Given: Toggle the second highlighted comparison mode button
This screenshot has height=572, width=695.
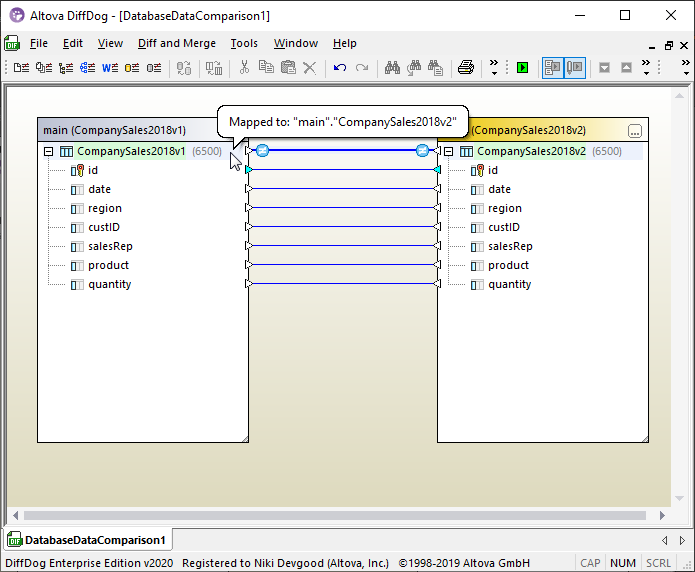Looking at the screenshot, I should pyautogui.click(x=575, y=68).
